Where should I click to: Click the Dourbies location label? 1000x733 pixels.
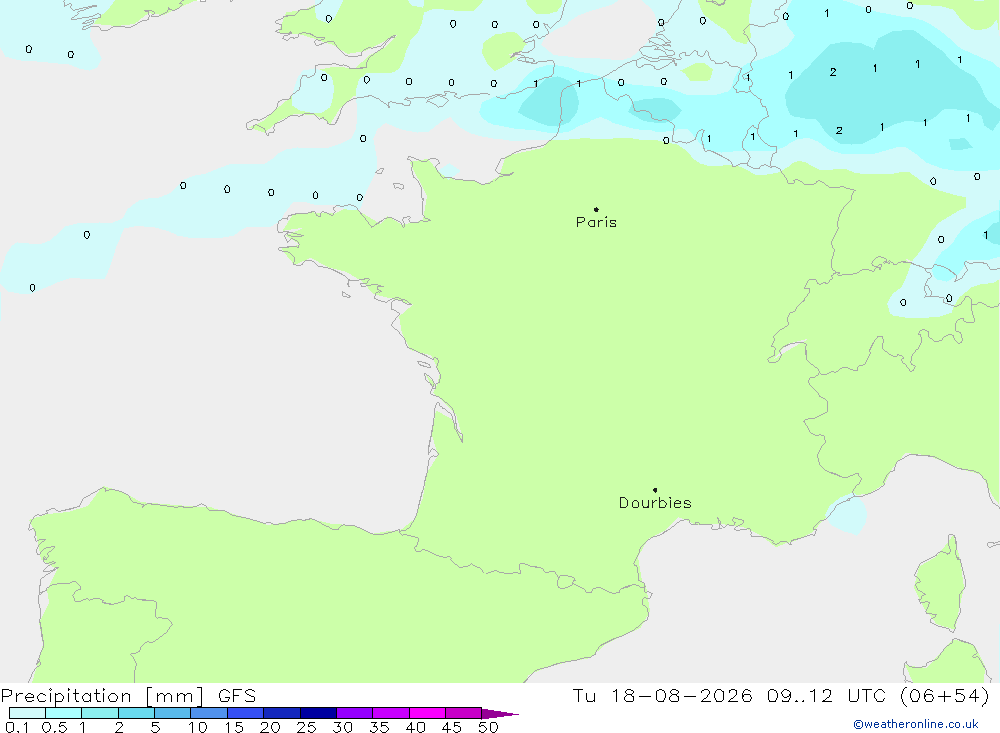655,503
